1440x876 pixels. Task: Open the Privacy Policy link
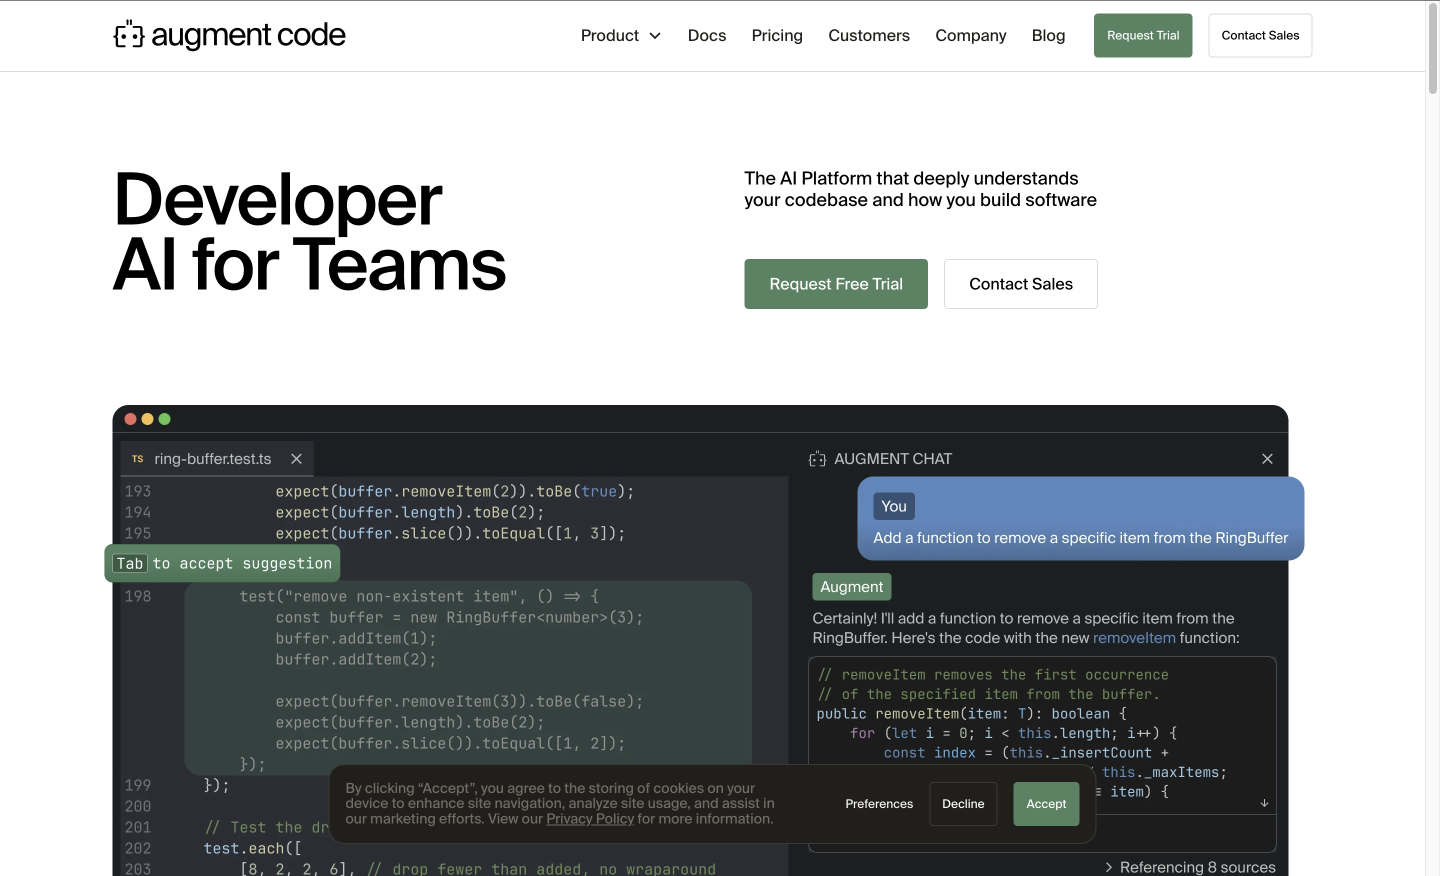click(590, 819)
